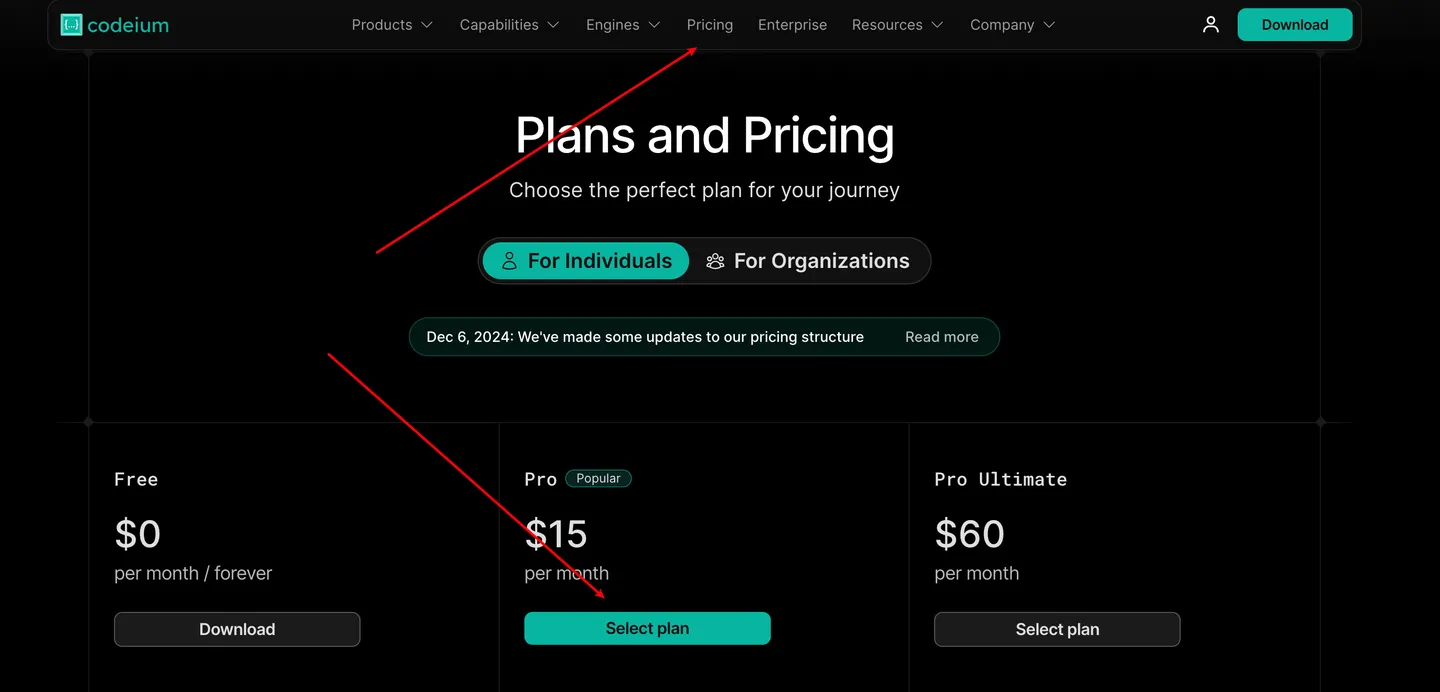Go to the Pricing page
The height and width of the screenshot is (692, 1440).
(710, 25)
